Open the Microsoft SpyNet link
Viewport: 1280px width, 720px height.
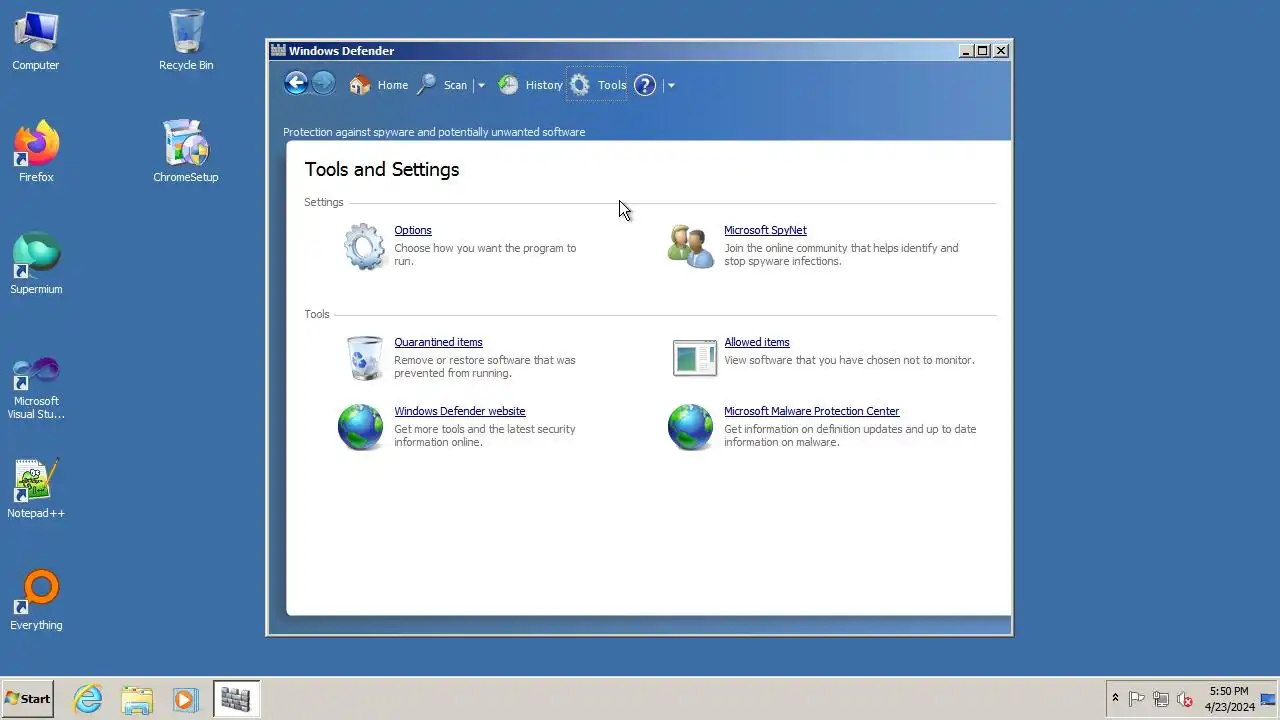pyautogui.click(x=765, y=230)
